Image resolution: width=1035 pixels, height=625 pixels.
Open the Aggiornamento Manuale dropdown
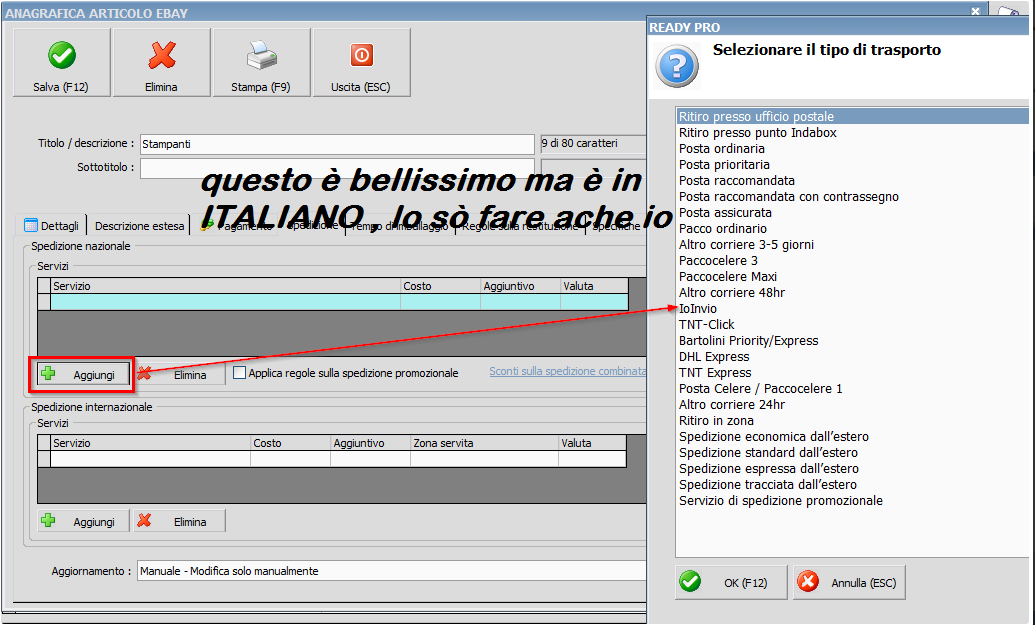click(391, 571)
